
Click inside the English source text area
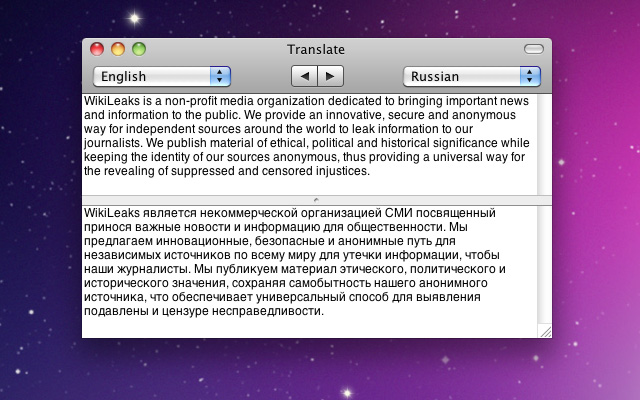tap(309, 144)
